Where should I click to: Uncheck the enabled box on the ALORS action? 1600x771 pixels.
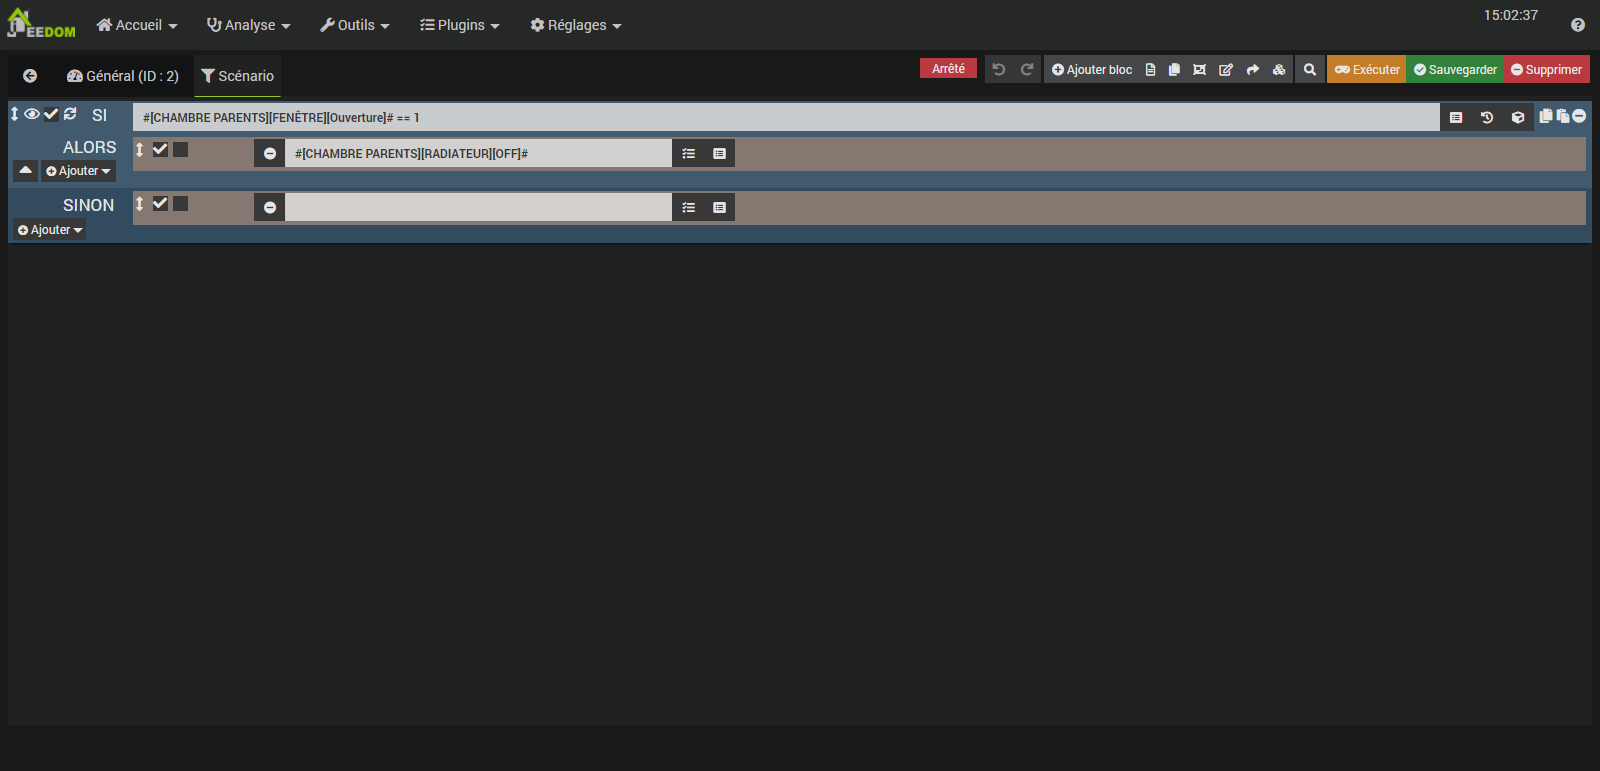[160, 149]
